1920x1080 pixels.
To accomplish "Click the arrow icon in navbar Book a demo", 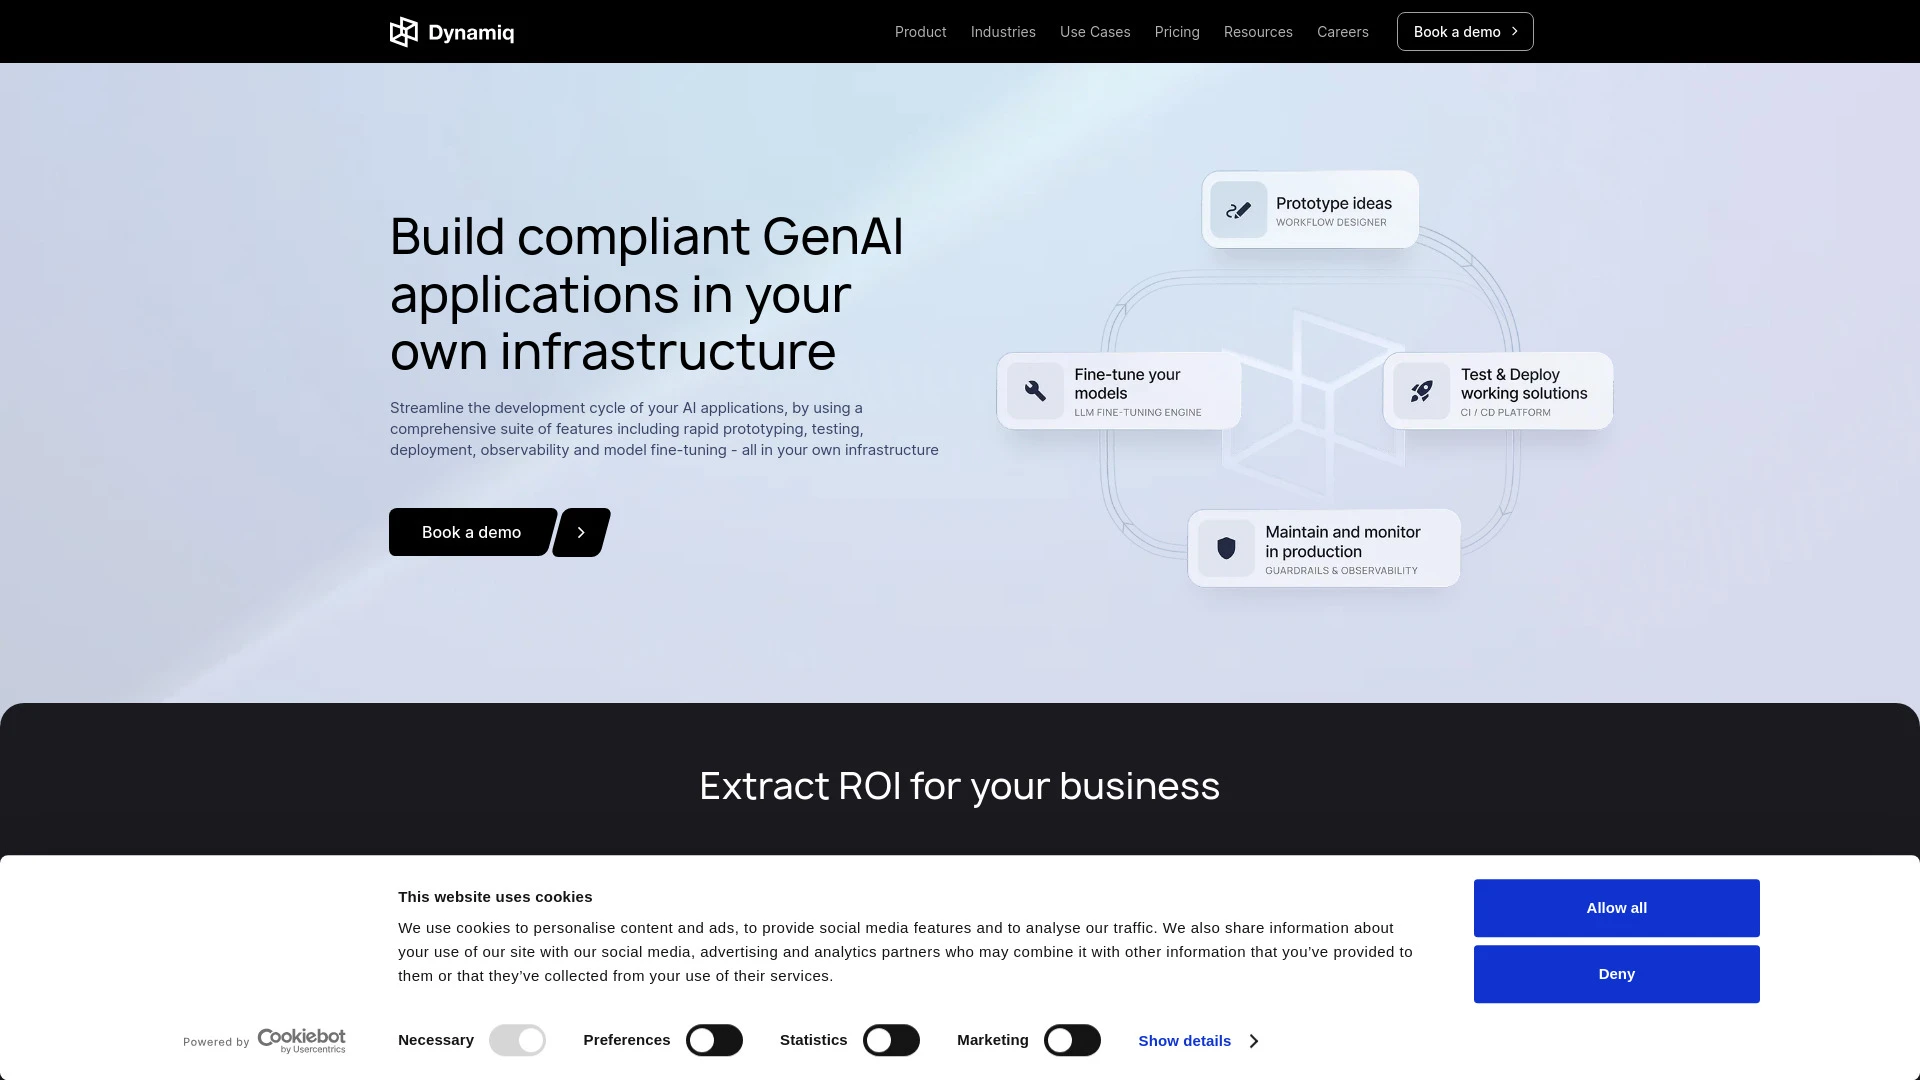I will 1514,30.
